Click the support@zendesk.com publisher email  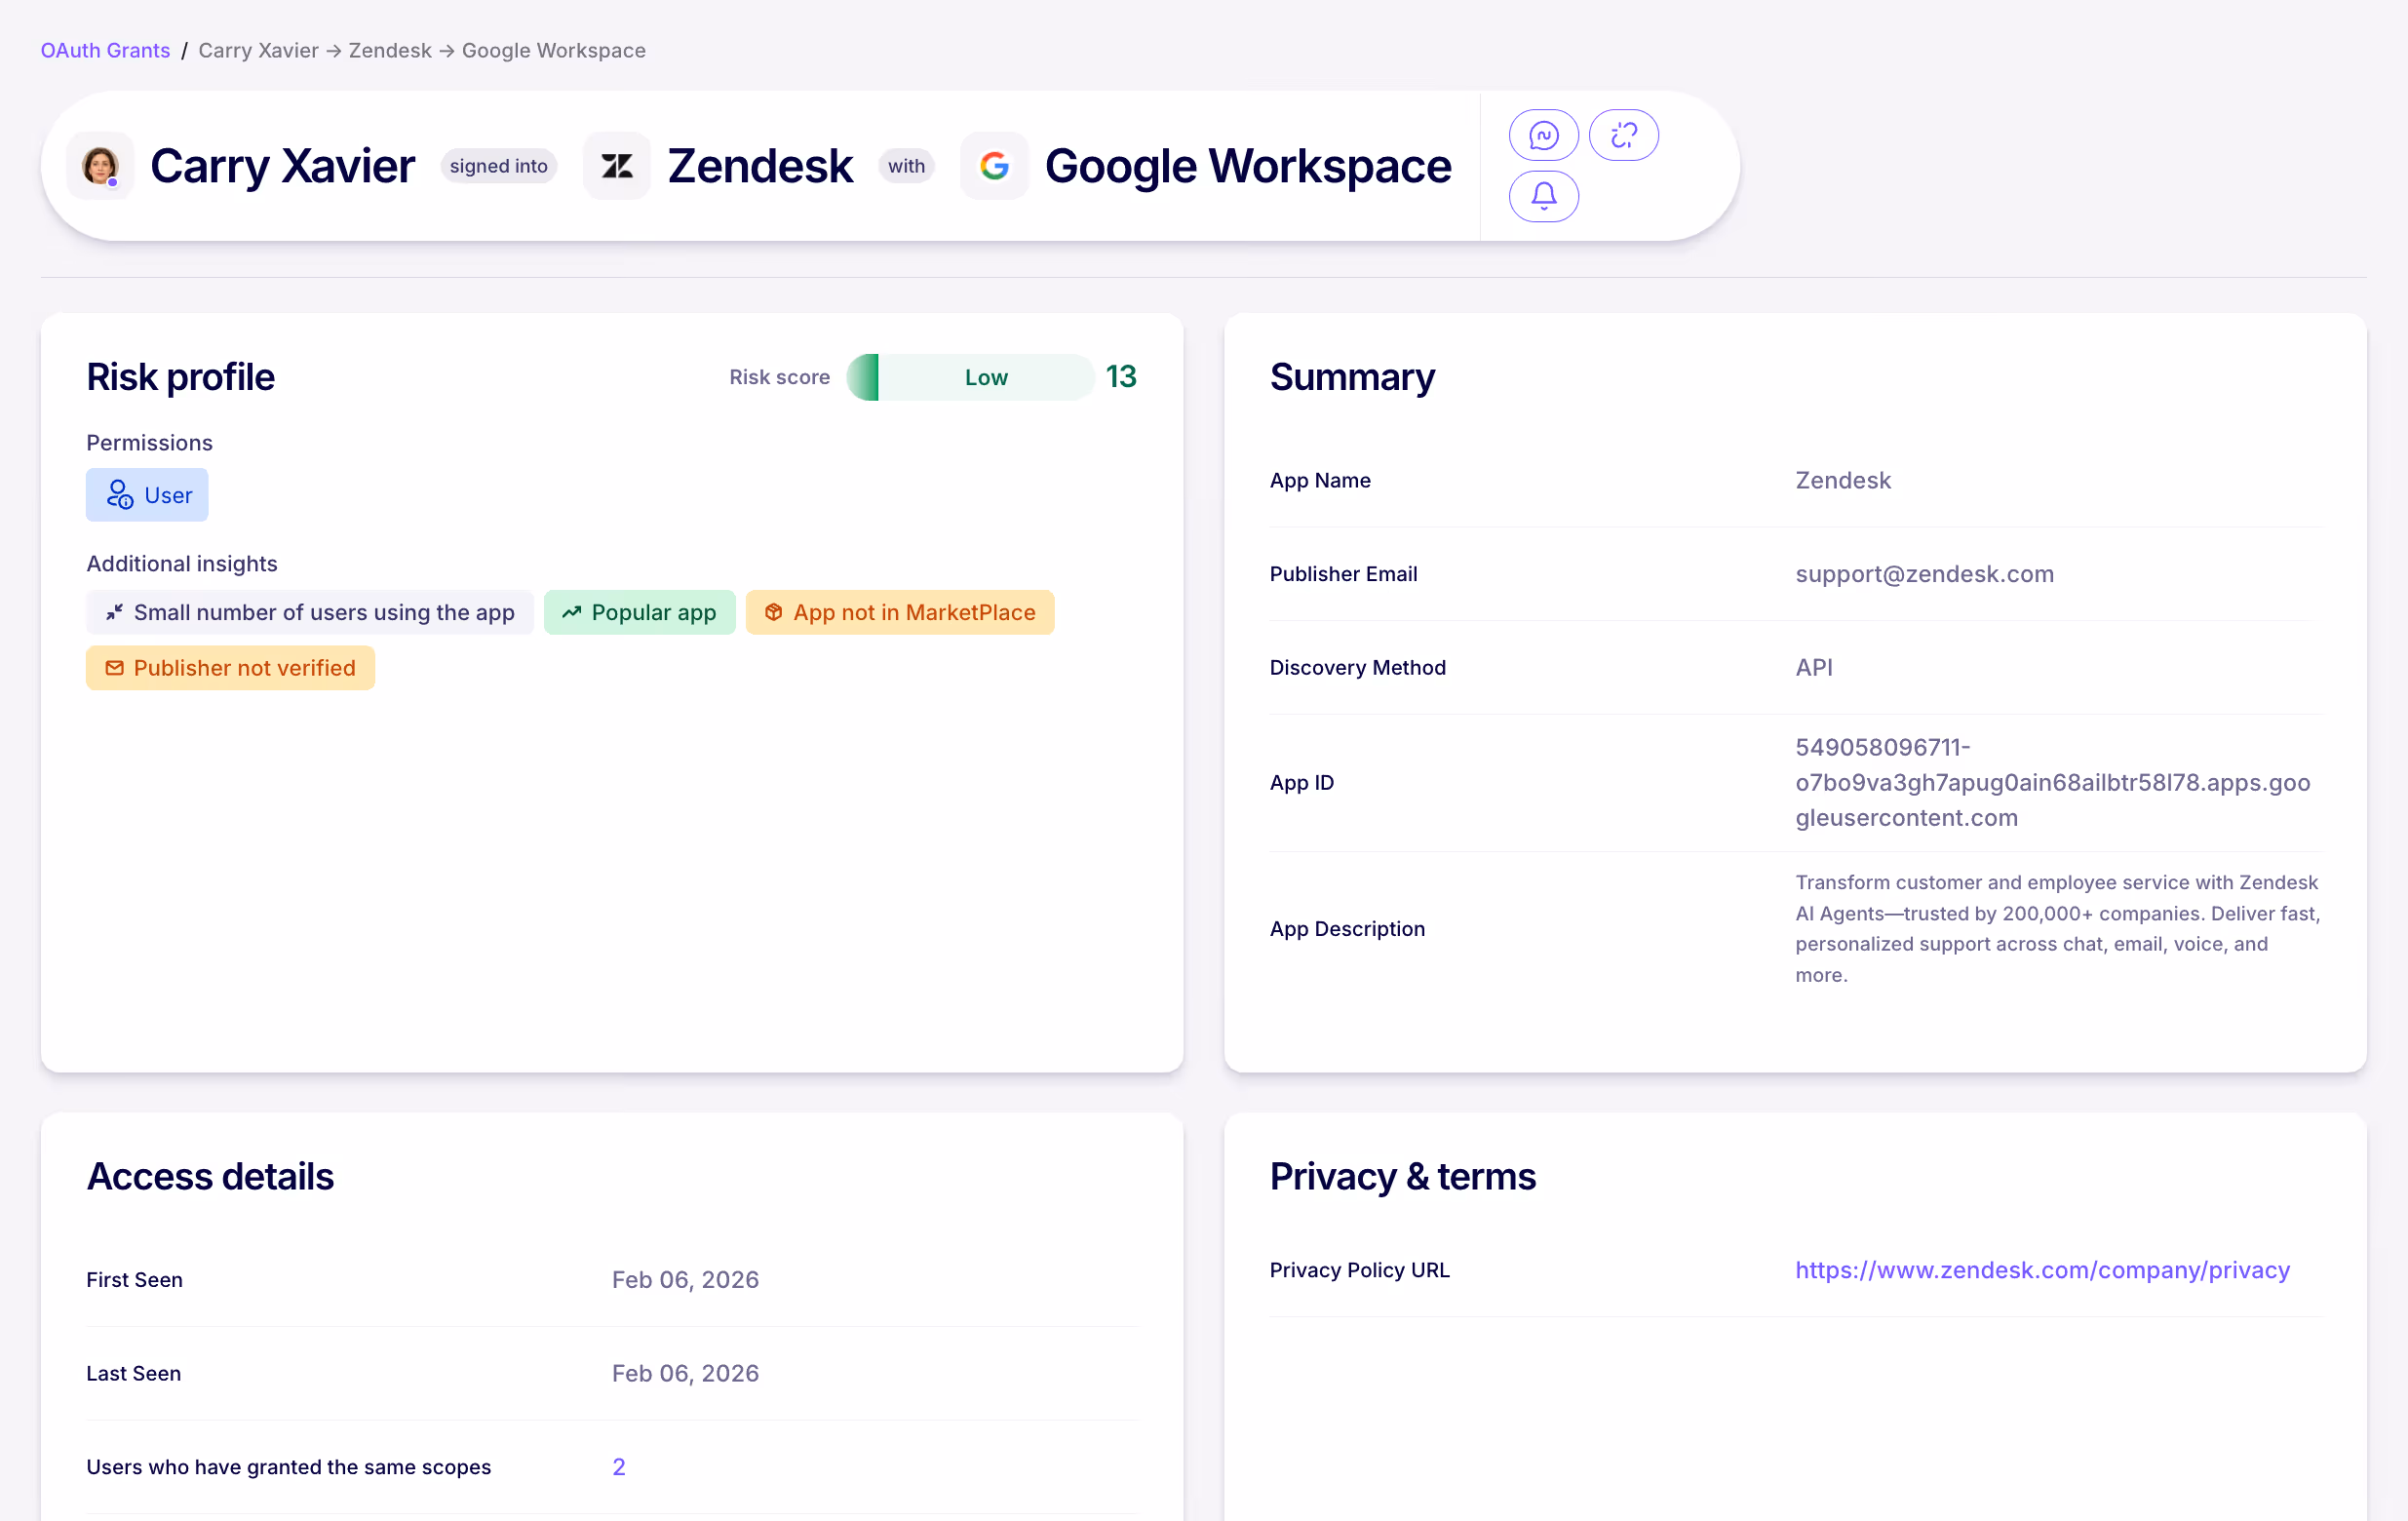coord(1924,573)
